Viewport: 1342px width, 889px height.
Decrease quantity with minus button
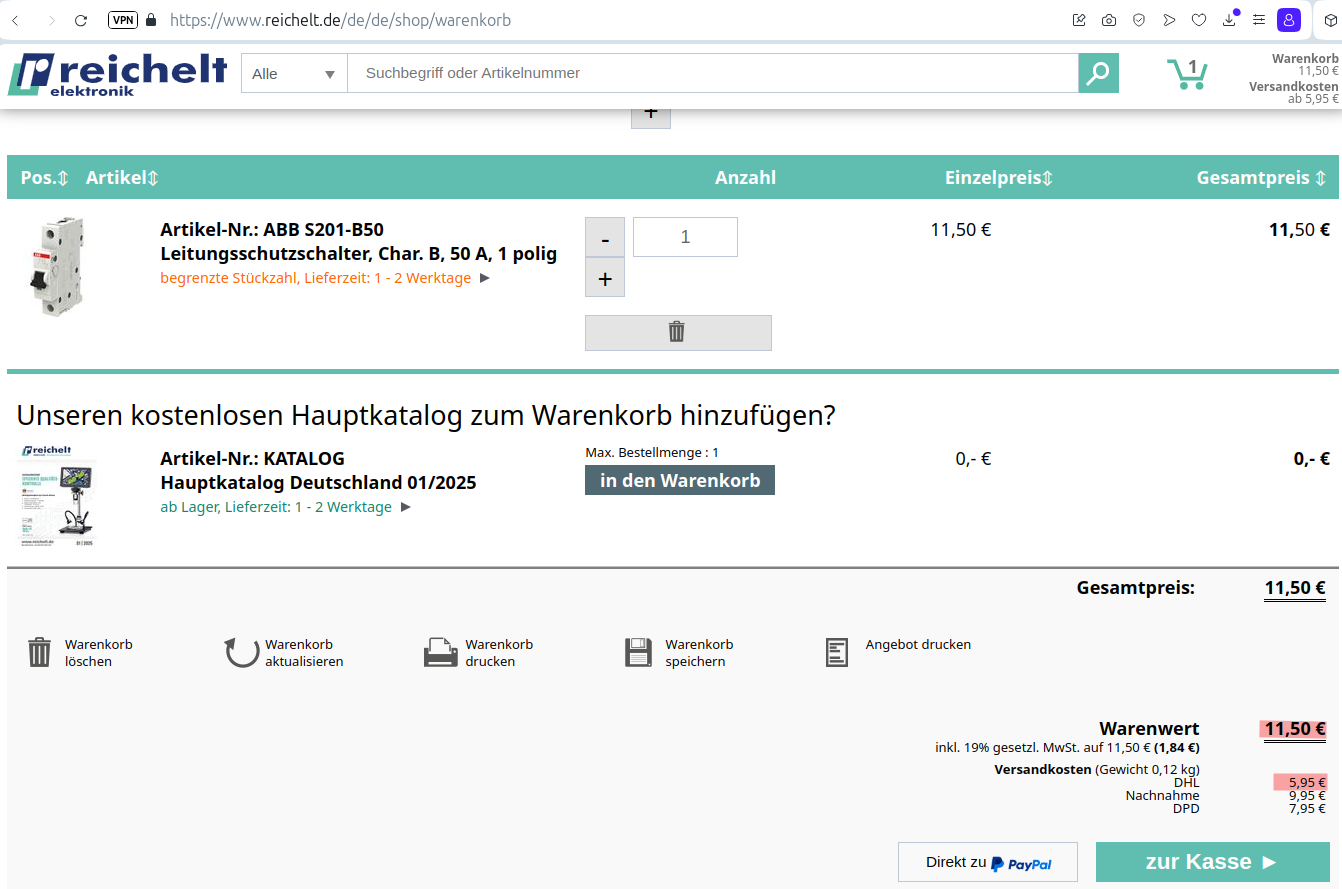click(604, 238)
